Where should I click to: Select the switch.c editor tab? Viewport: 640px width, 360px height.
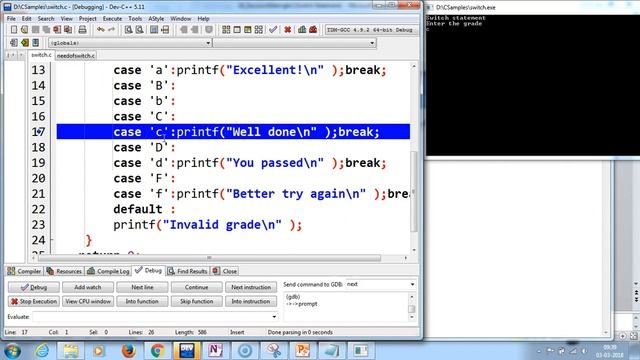coord(41,55)
